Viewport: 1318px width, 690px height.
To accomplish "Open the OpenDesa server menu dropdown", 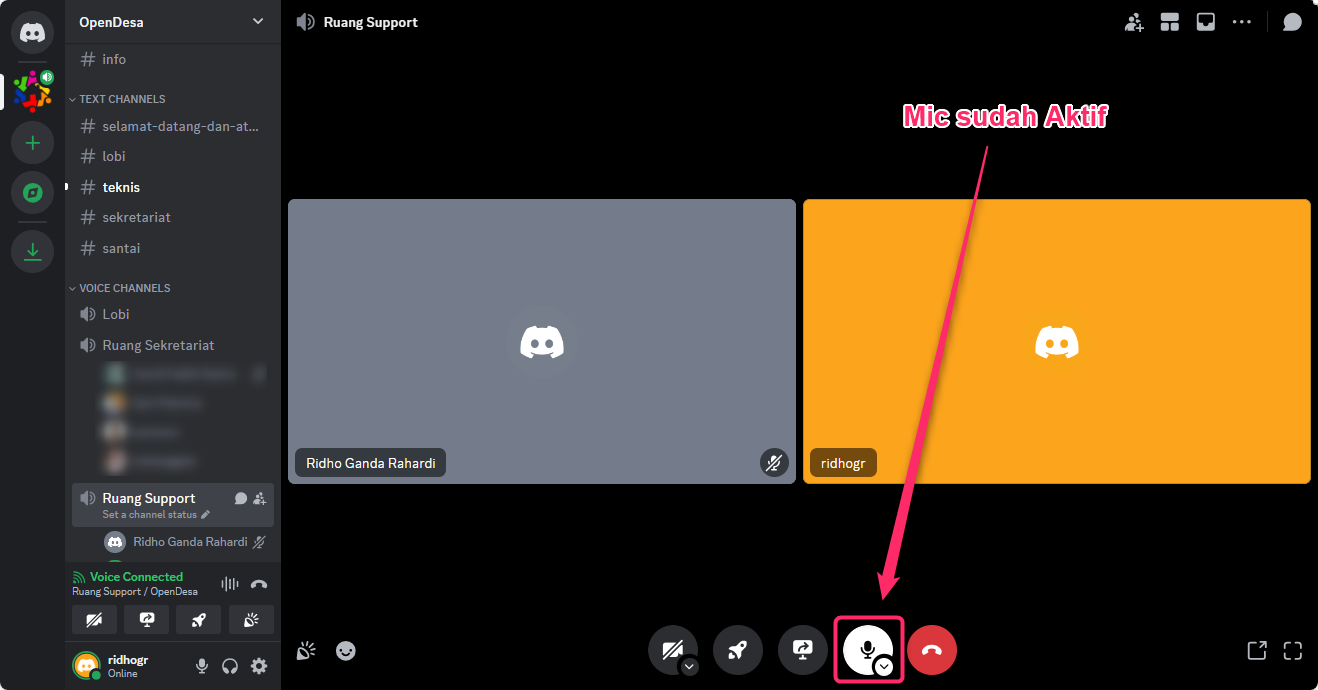I will click(258, 21).
